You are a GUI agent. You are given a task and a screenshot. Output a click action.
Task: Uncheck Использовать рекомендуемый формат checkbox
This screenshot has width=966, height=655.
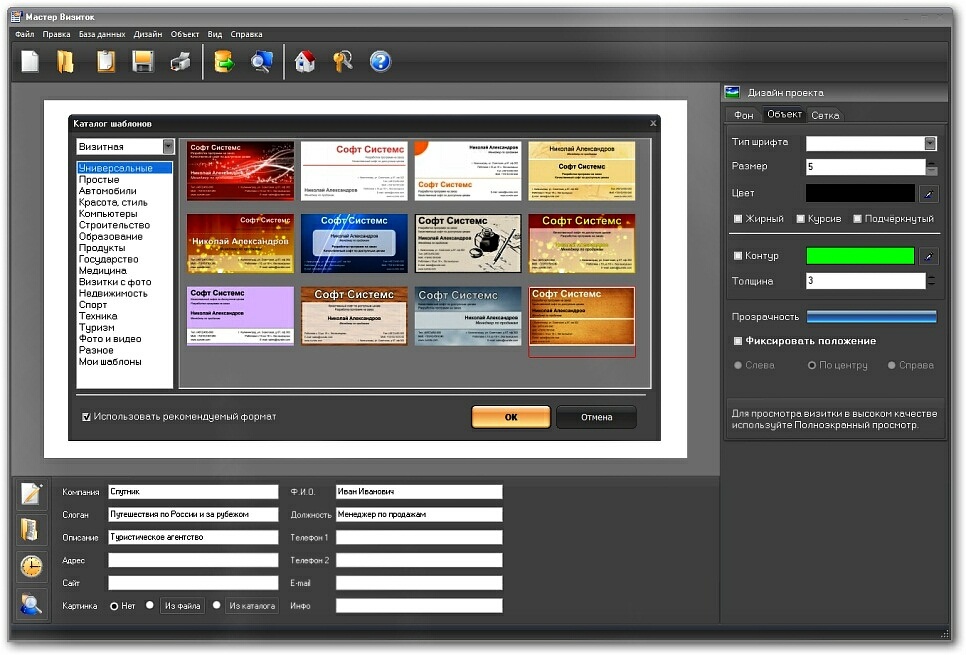click(x=87, y=417)
